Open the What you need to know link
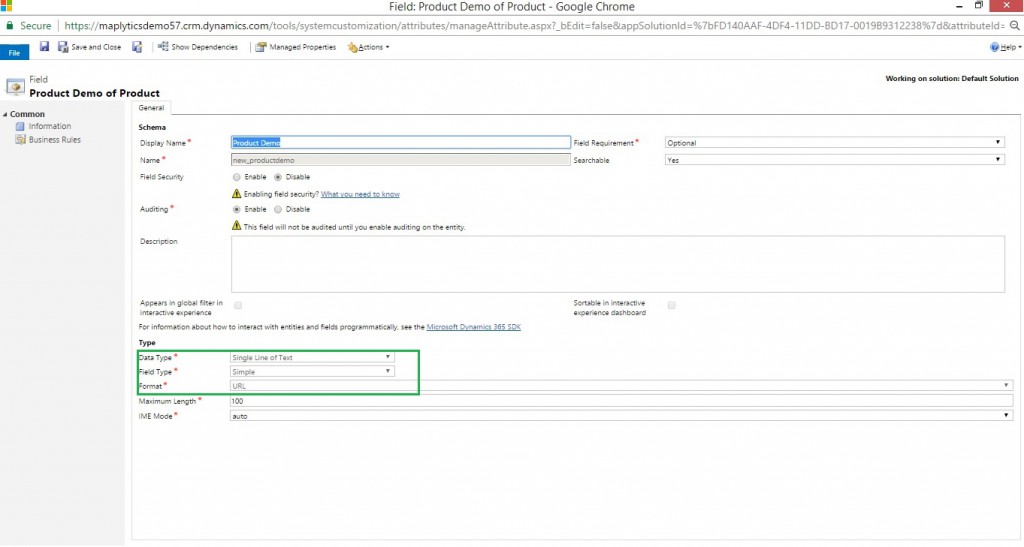Viewport: 1024px width, 547px height. click(360, 194)
